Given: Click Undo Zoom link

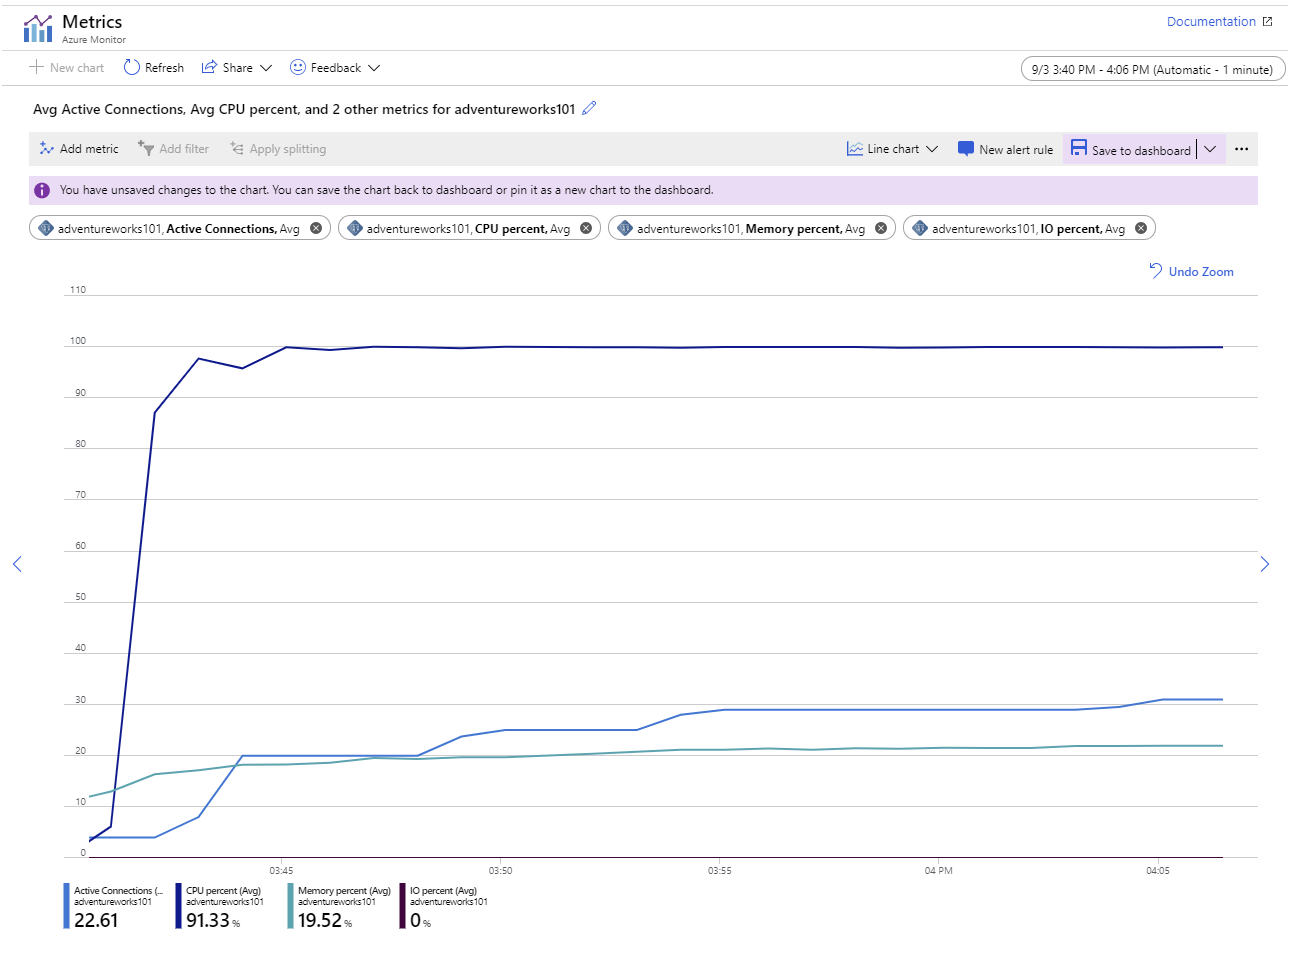Looking at the screenshot, I should (x=1201, y=272).
